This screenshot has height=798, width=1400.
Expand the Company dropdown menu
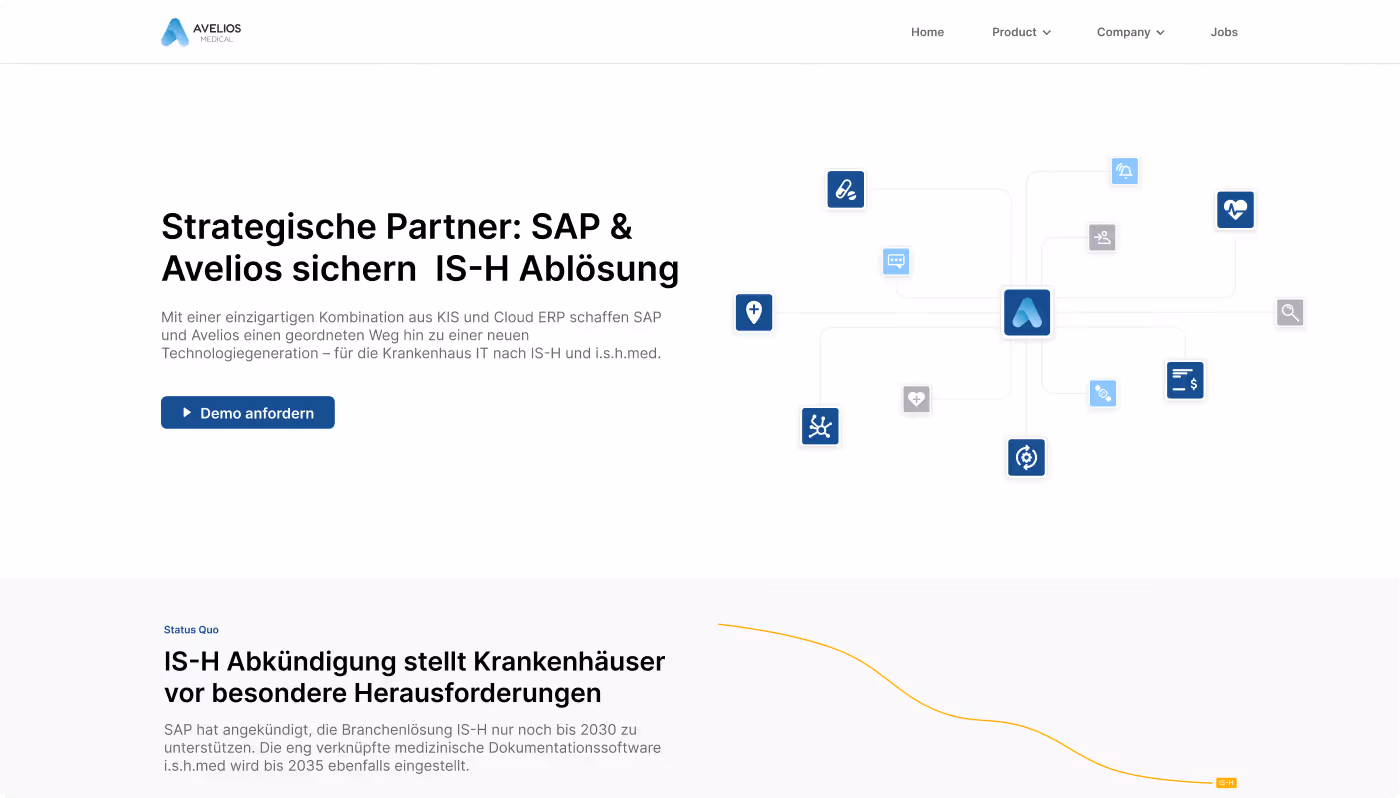(x=1130, y=32)
